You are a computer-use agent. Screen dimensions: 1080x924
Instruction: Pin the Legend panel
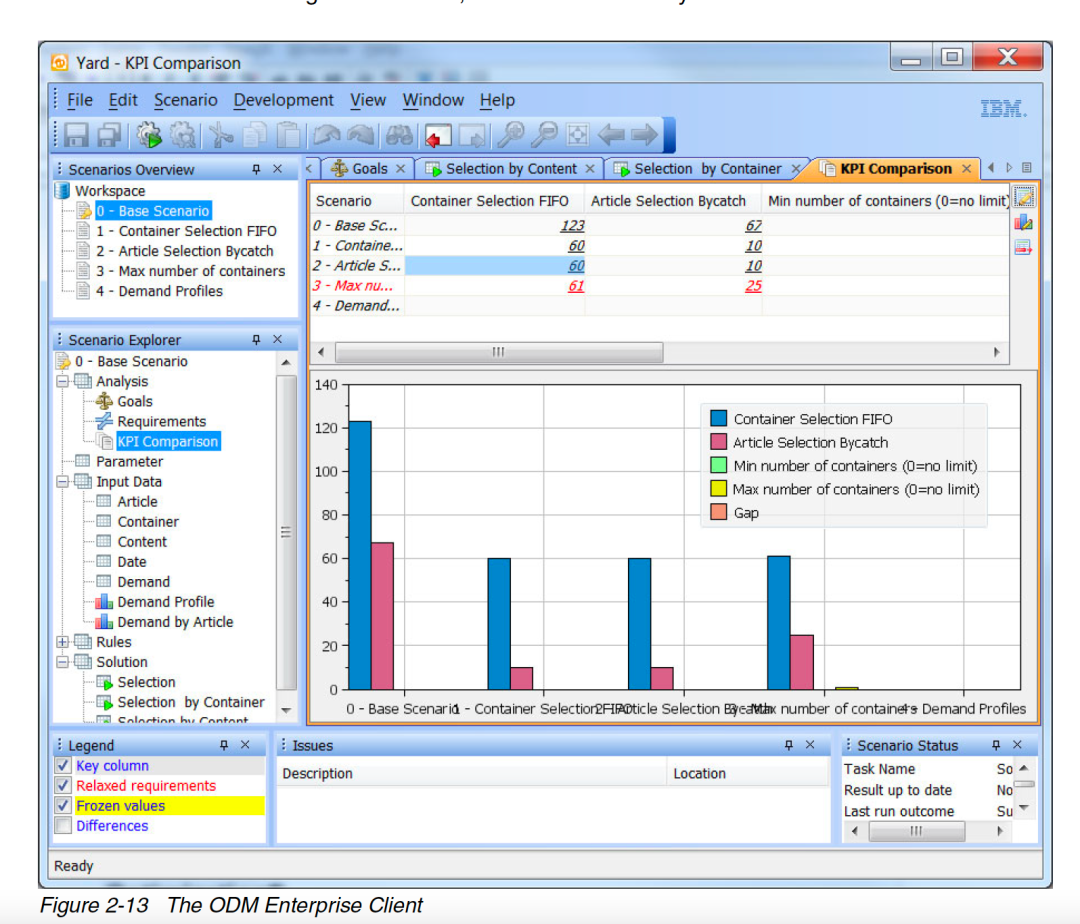pyautogui.click(x=224, y=745)
